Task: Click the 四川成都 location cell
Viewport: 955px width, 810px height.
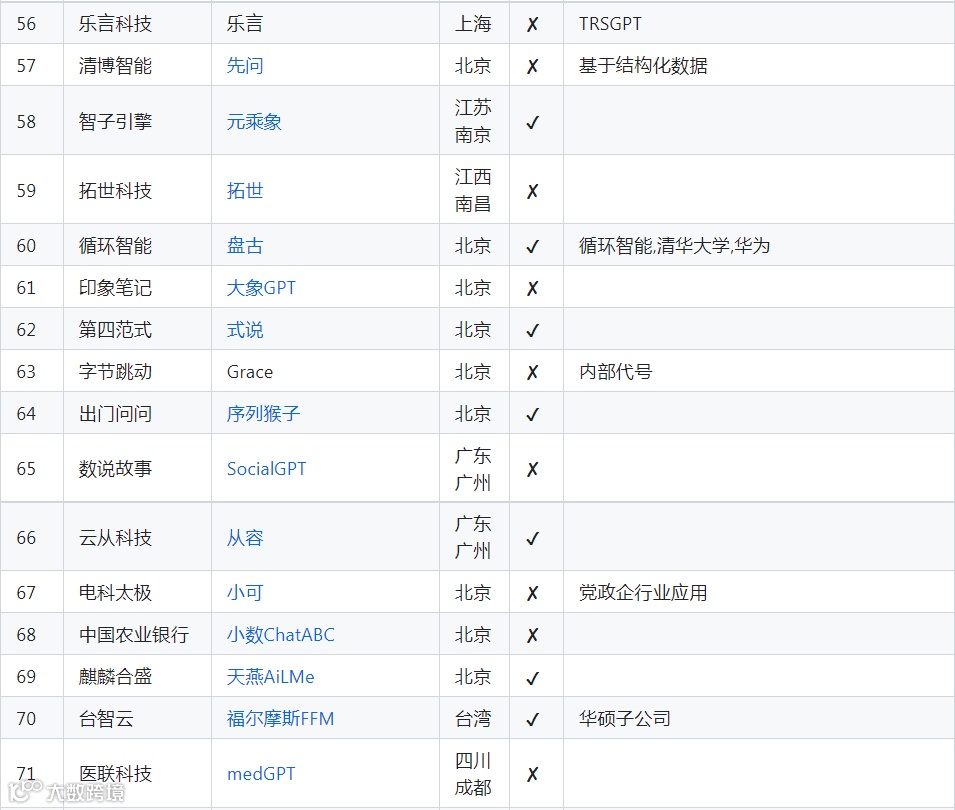Action: (x=473, y=774)
